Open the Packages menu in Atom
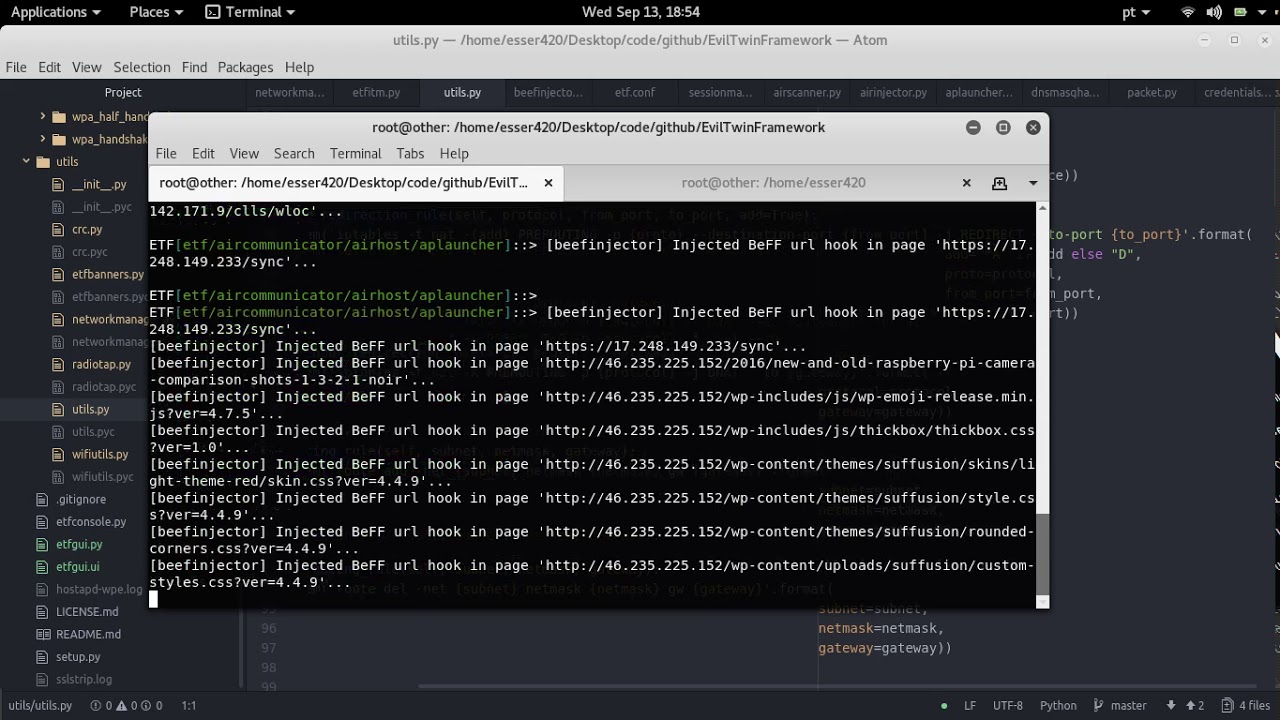The image size is (1280, 720). [245, 67]
